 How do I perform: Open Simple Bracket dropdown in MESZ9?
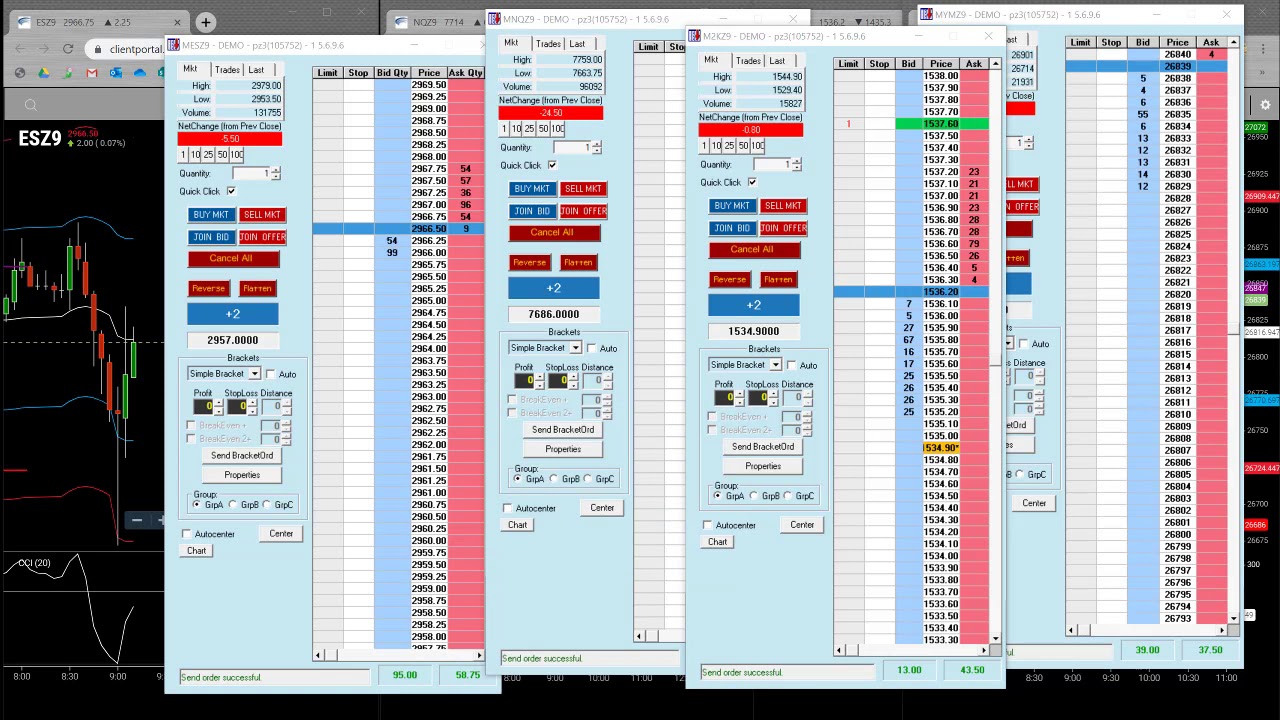tap(254, 374)
